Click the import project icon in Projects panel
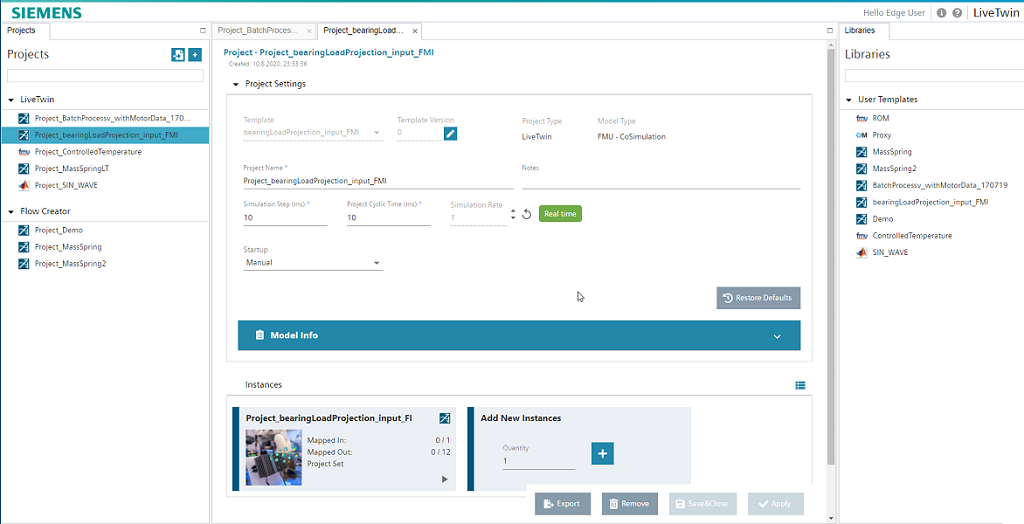The image size is (1024, 524). tap(178, 55)
